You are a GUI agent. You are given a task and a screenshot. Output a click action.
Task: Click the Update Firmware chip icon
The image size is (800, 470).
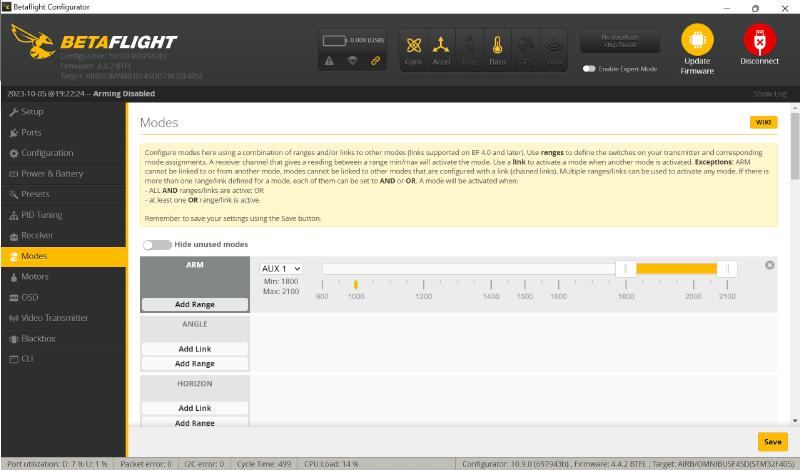click(x=697, y=39)
